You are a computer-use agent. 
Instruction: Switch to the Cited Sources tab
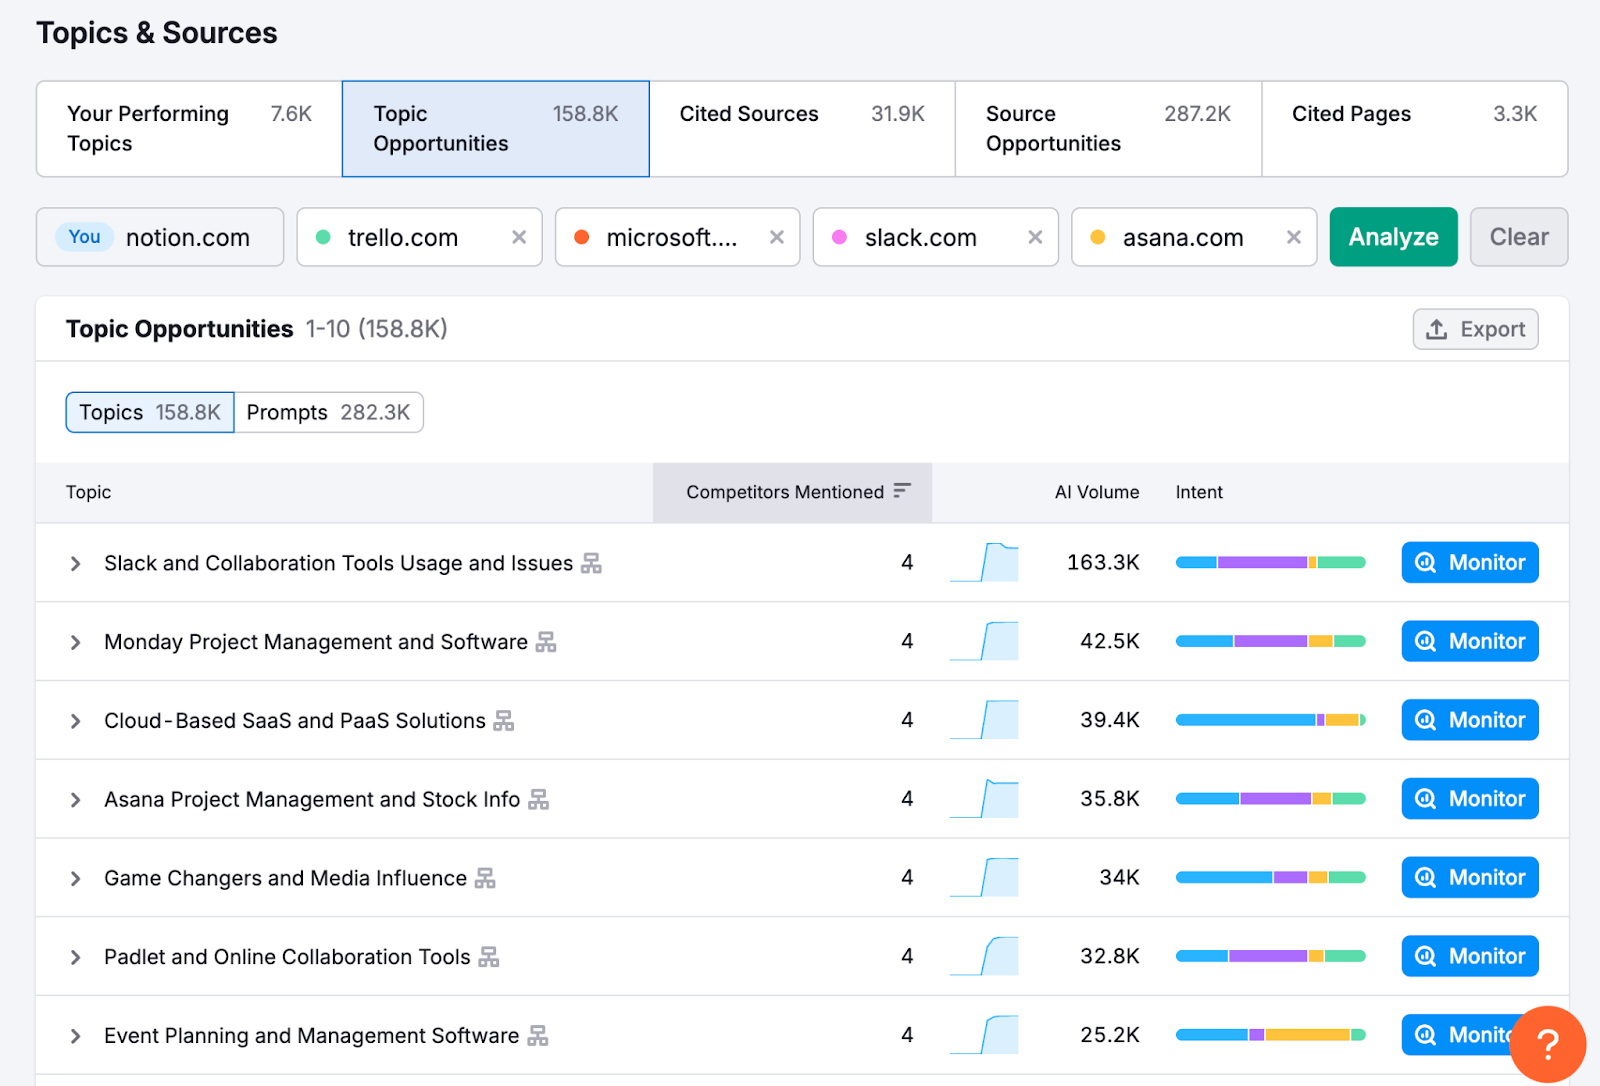click(x=748, y=114)
